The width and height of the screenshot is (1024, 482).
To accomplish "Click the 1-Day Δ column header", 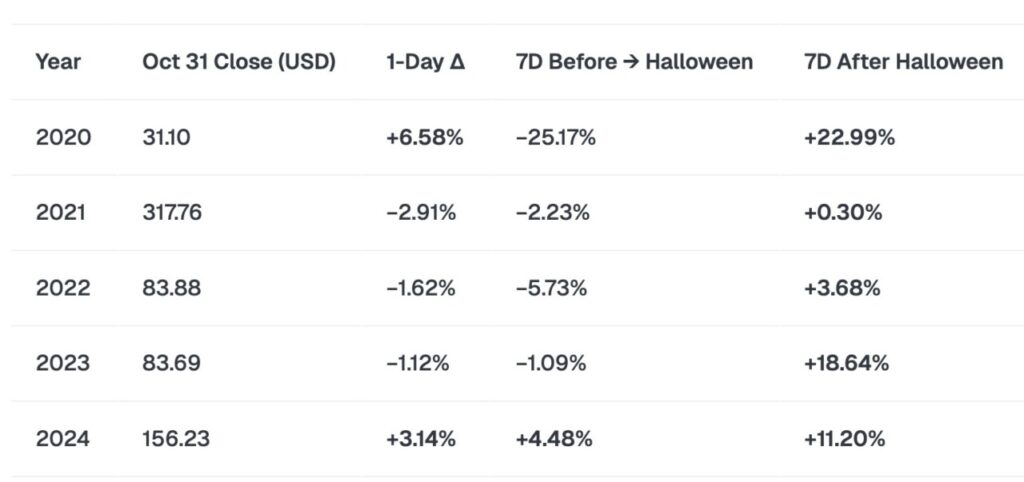I will tap(425, 62).
